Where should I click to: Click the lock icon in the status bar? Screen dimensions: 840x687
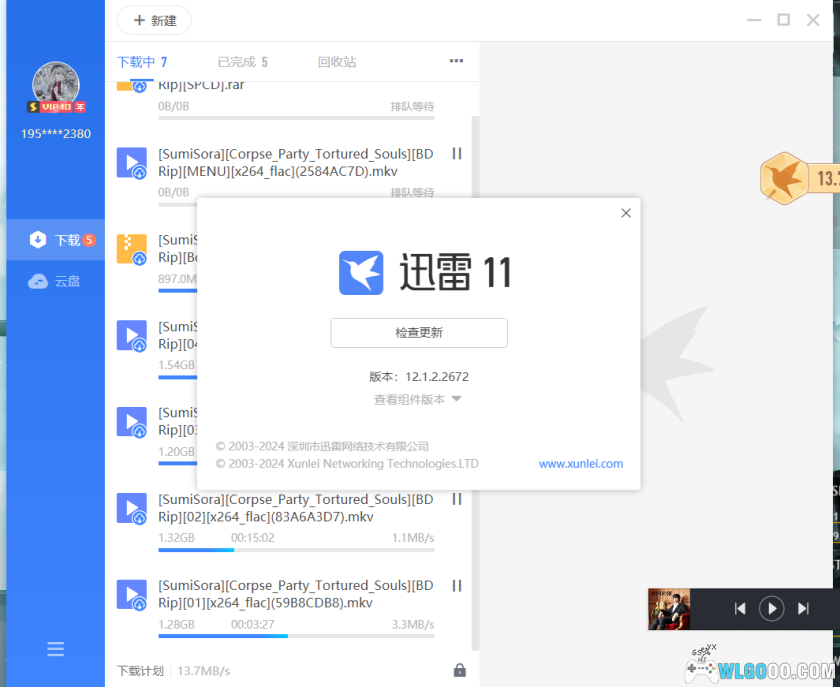(460, 670)
